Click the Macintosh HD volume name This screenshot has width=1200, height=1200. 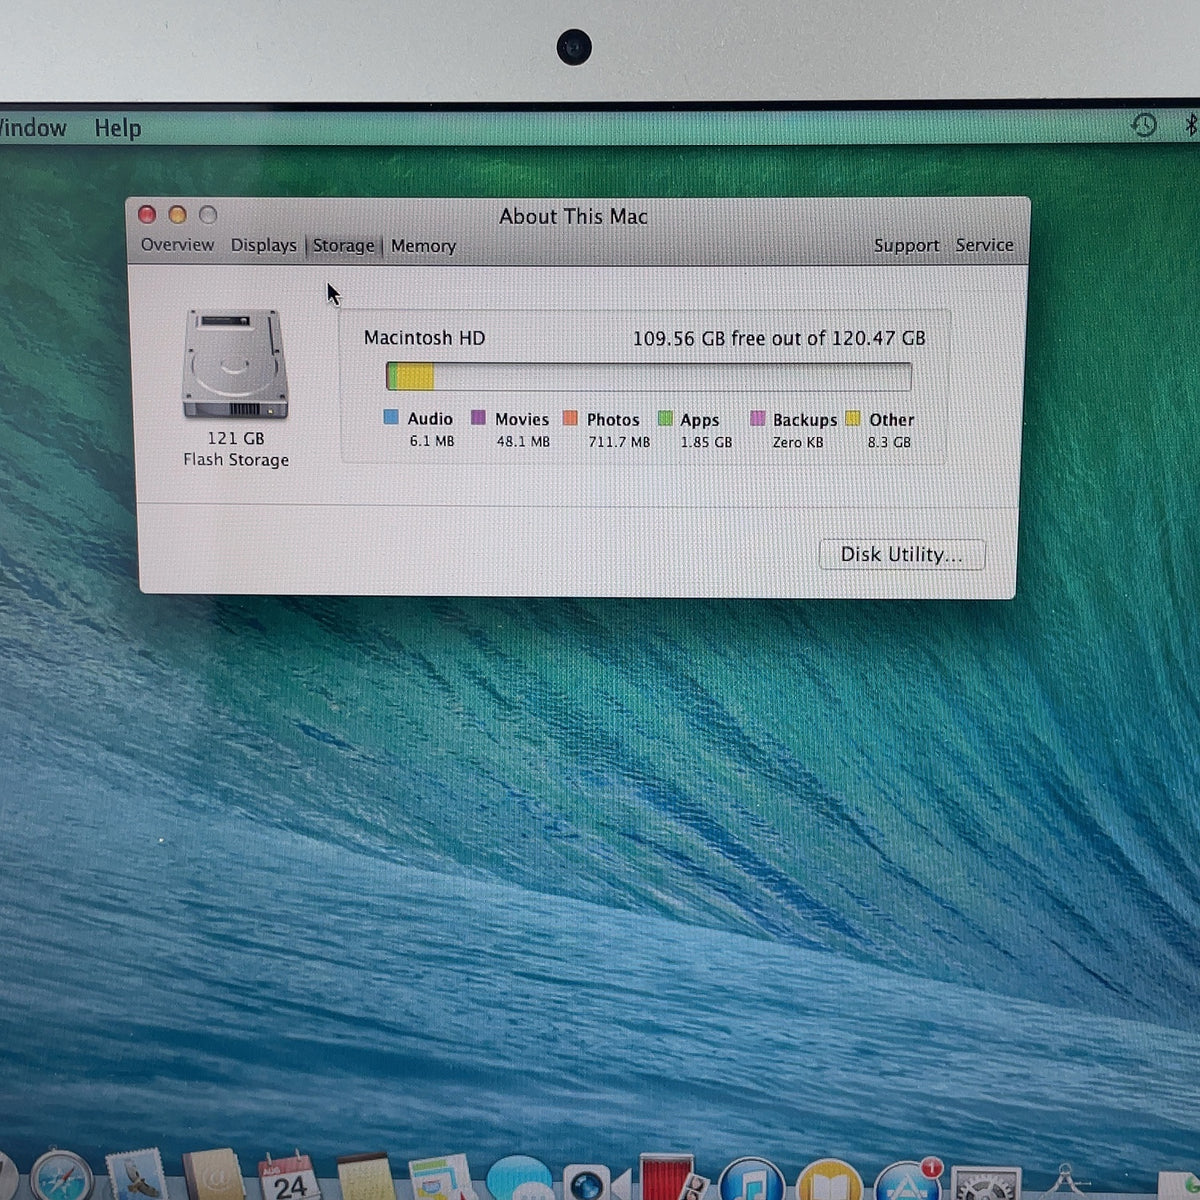tap(424, 338)
